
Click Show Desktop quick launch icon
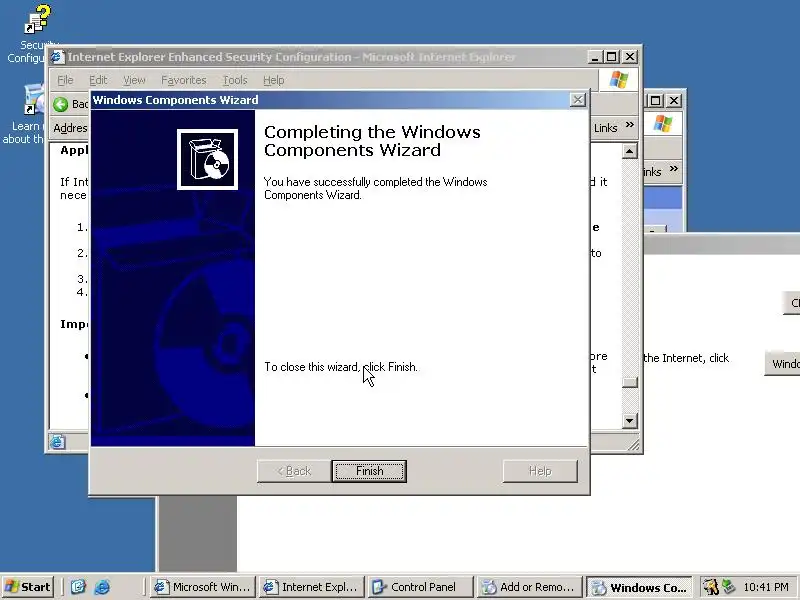pos(78,587)
